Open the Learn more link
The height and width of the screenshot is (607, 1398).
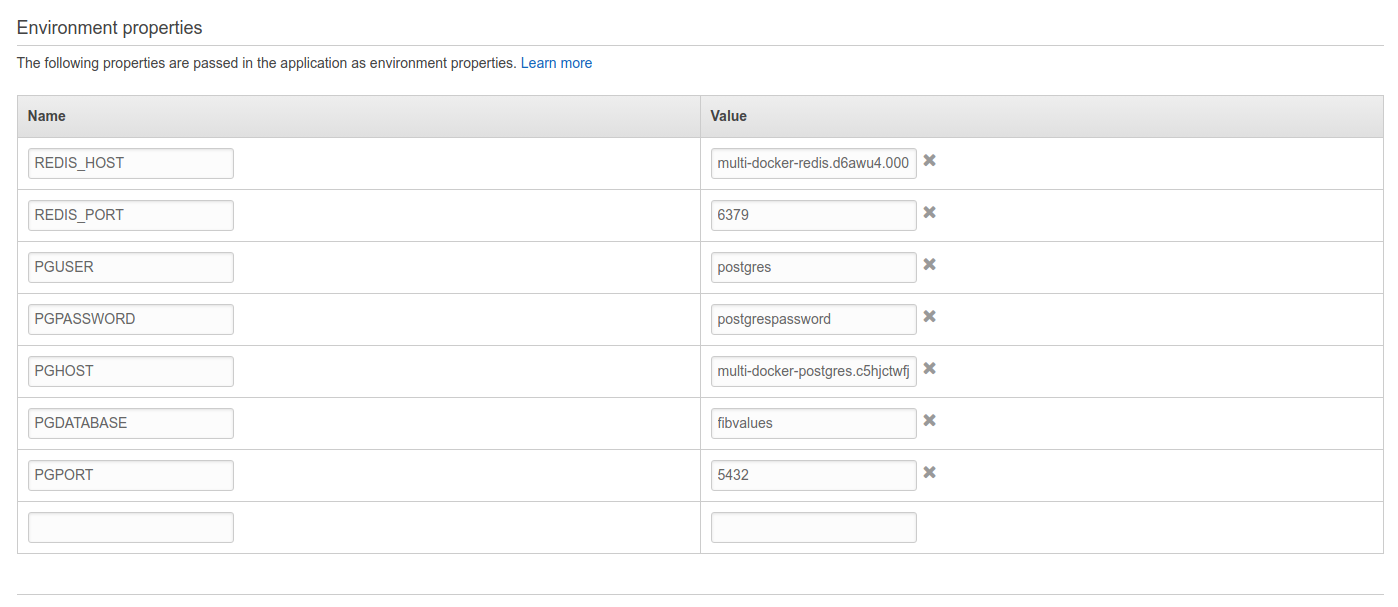click(556, 63)
